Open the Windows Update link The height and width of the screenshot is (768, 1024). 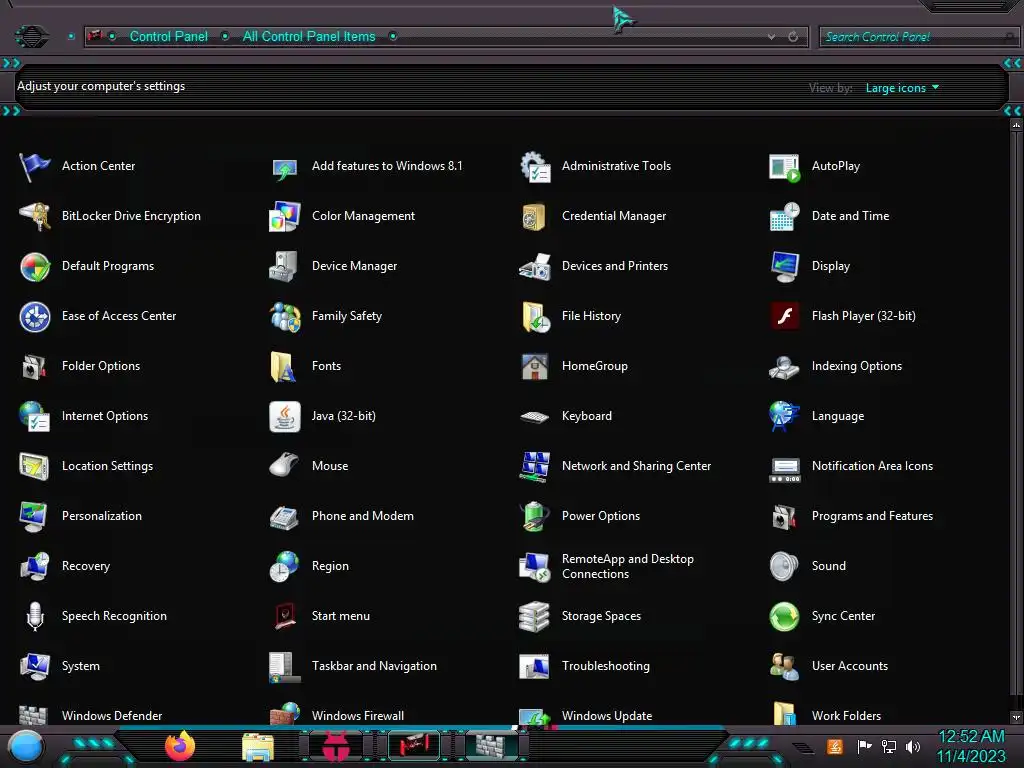pos(607,716)
